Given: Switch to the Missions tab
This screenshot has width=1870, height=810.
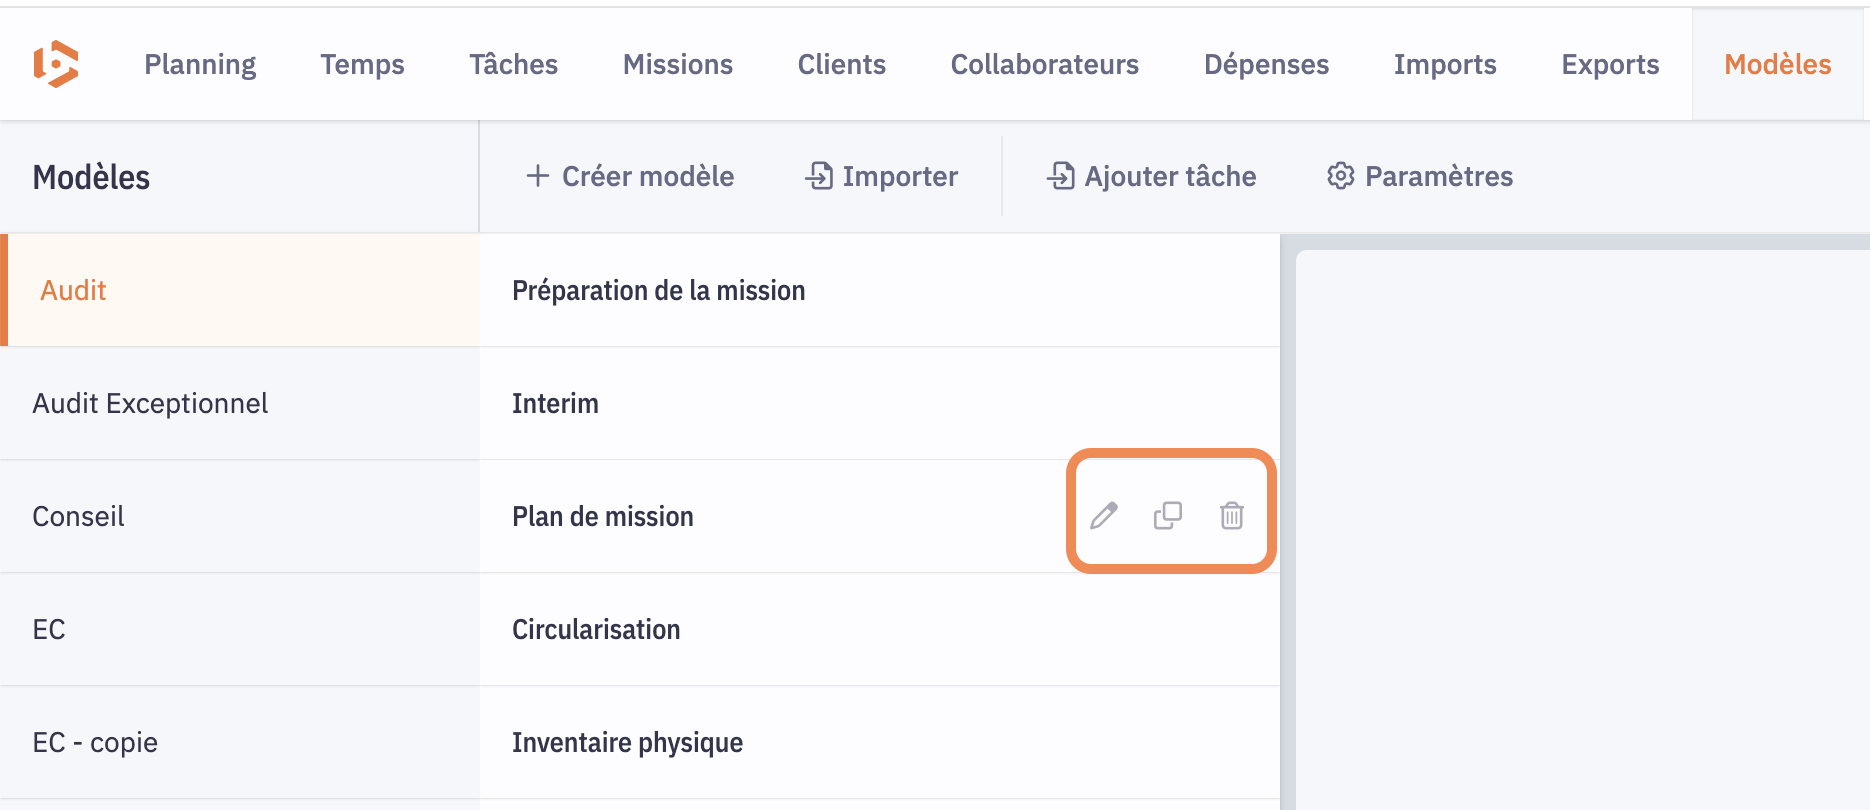Looking at the screenshot, I should 678,64.
